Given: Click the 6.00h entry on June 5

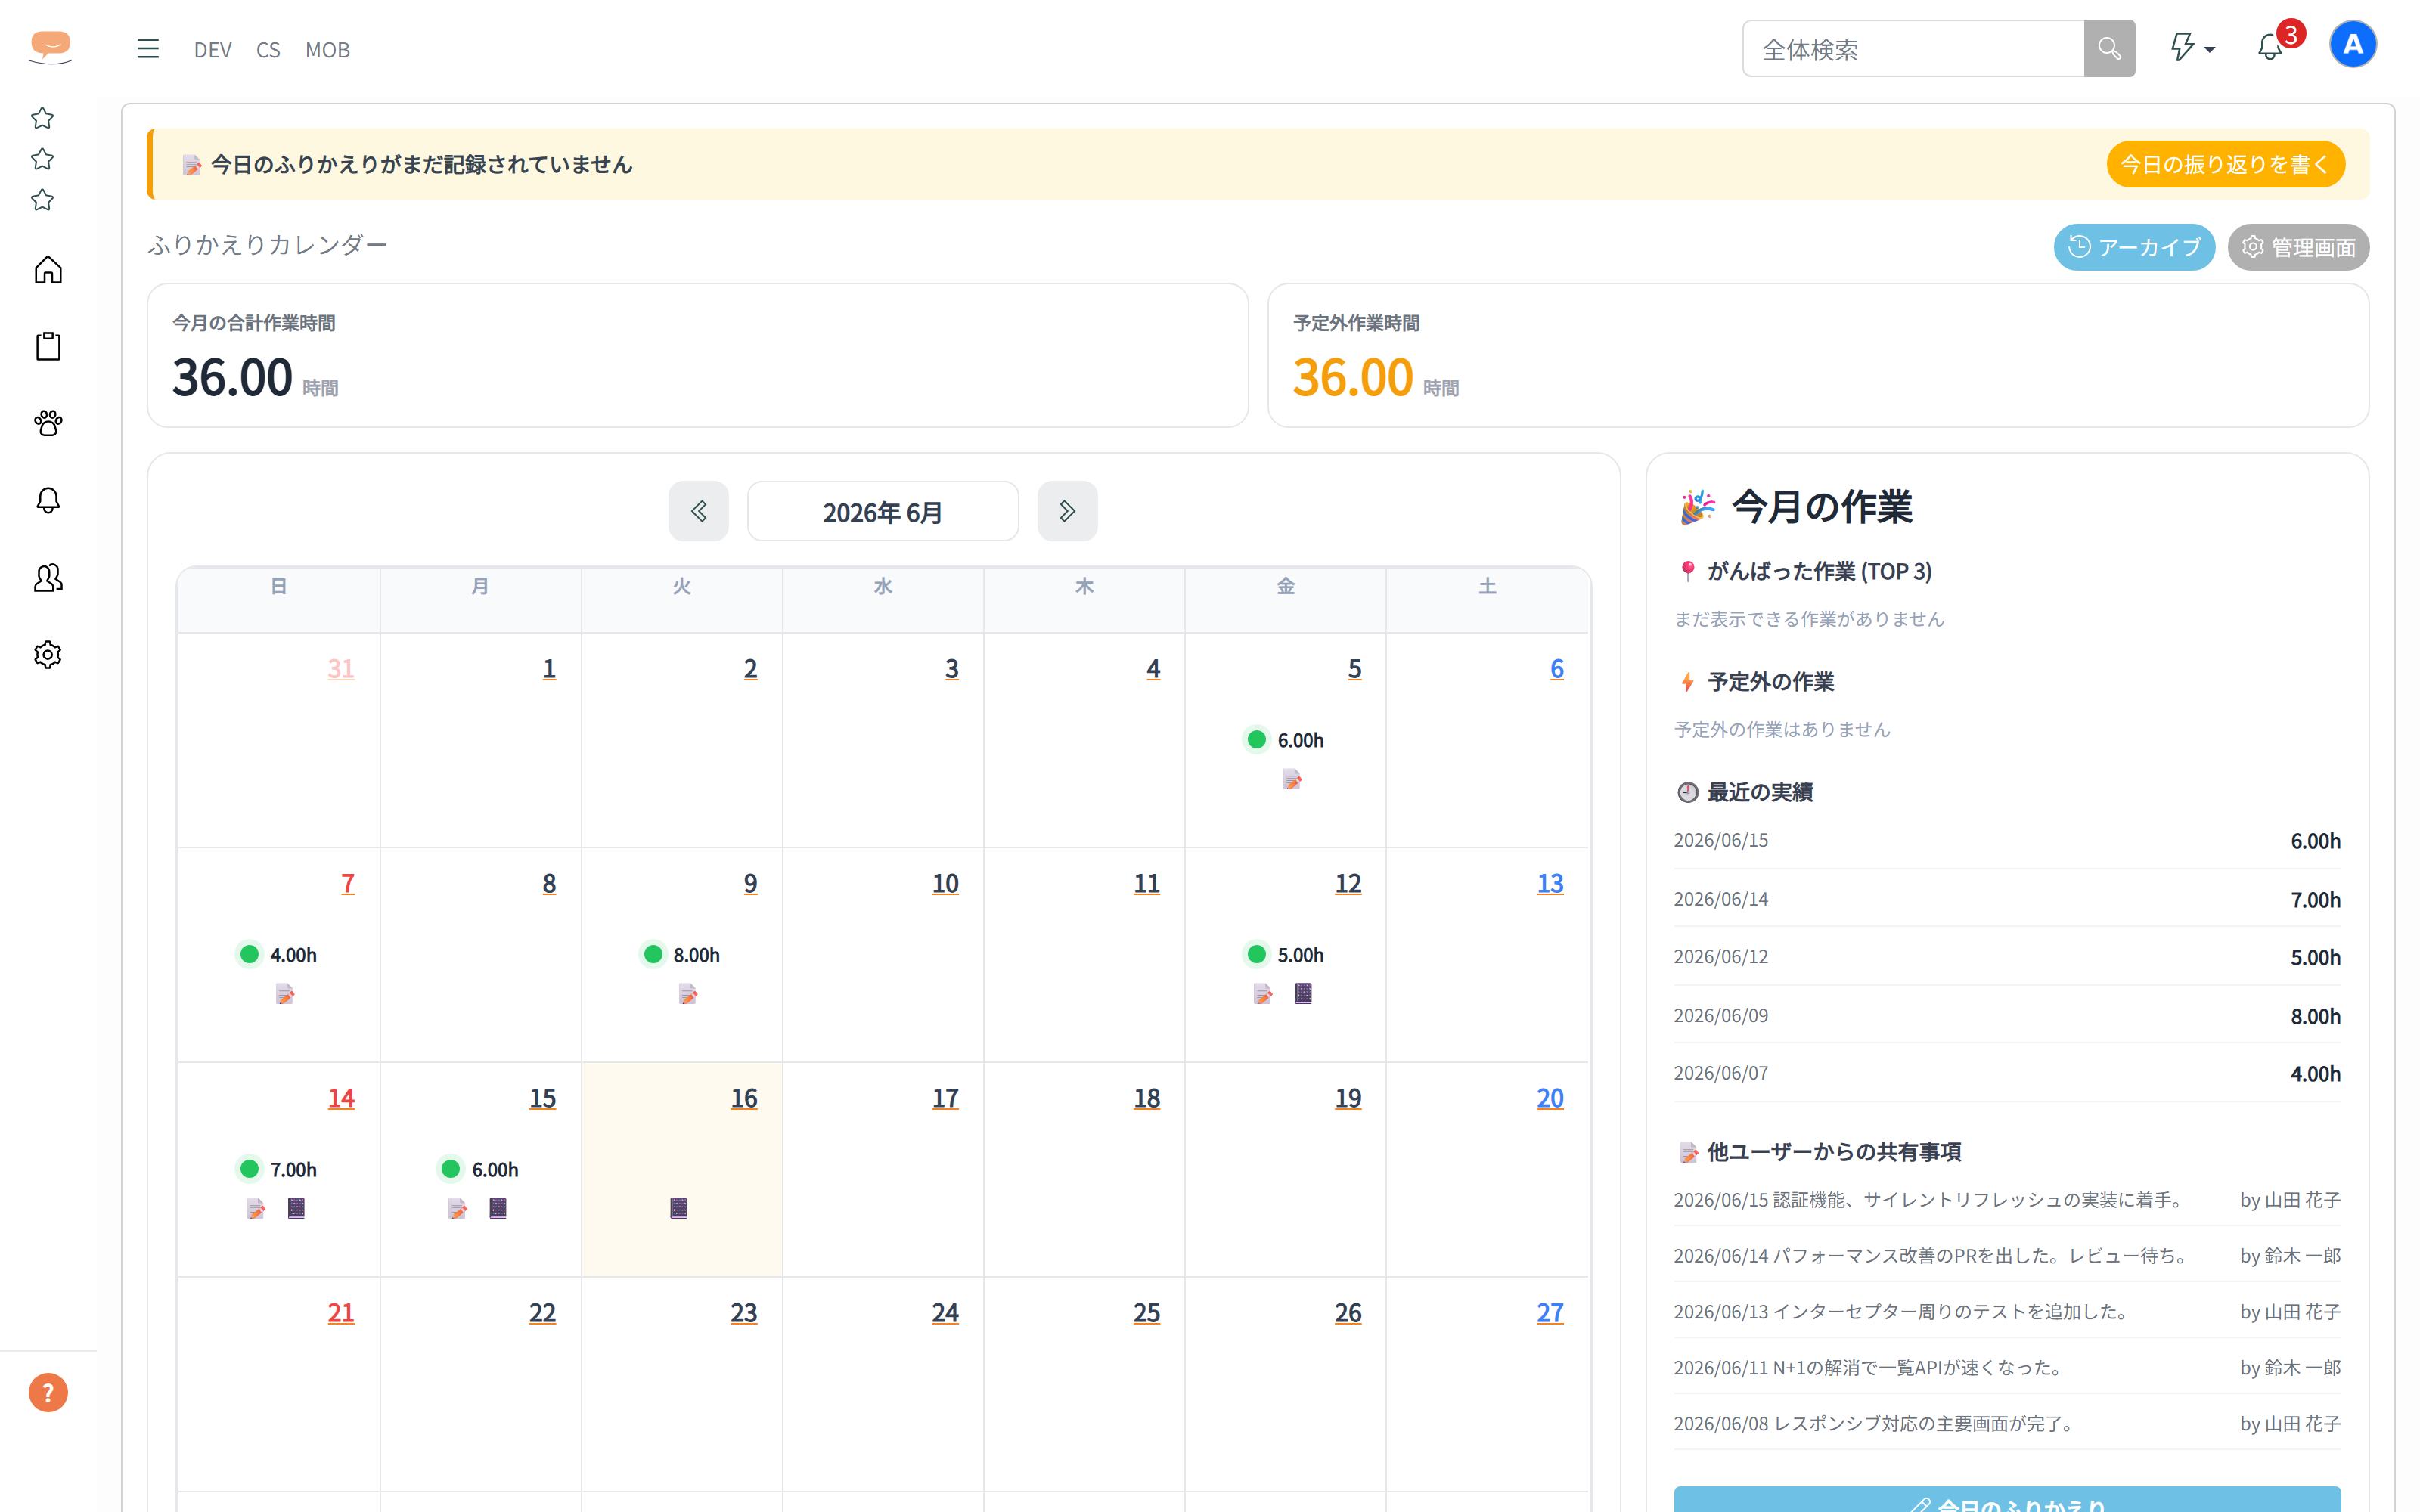Looking at the screenshot, I should (x=1284, y=740).
